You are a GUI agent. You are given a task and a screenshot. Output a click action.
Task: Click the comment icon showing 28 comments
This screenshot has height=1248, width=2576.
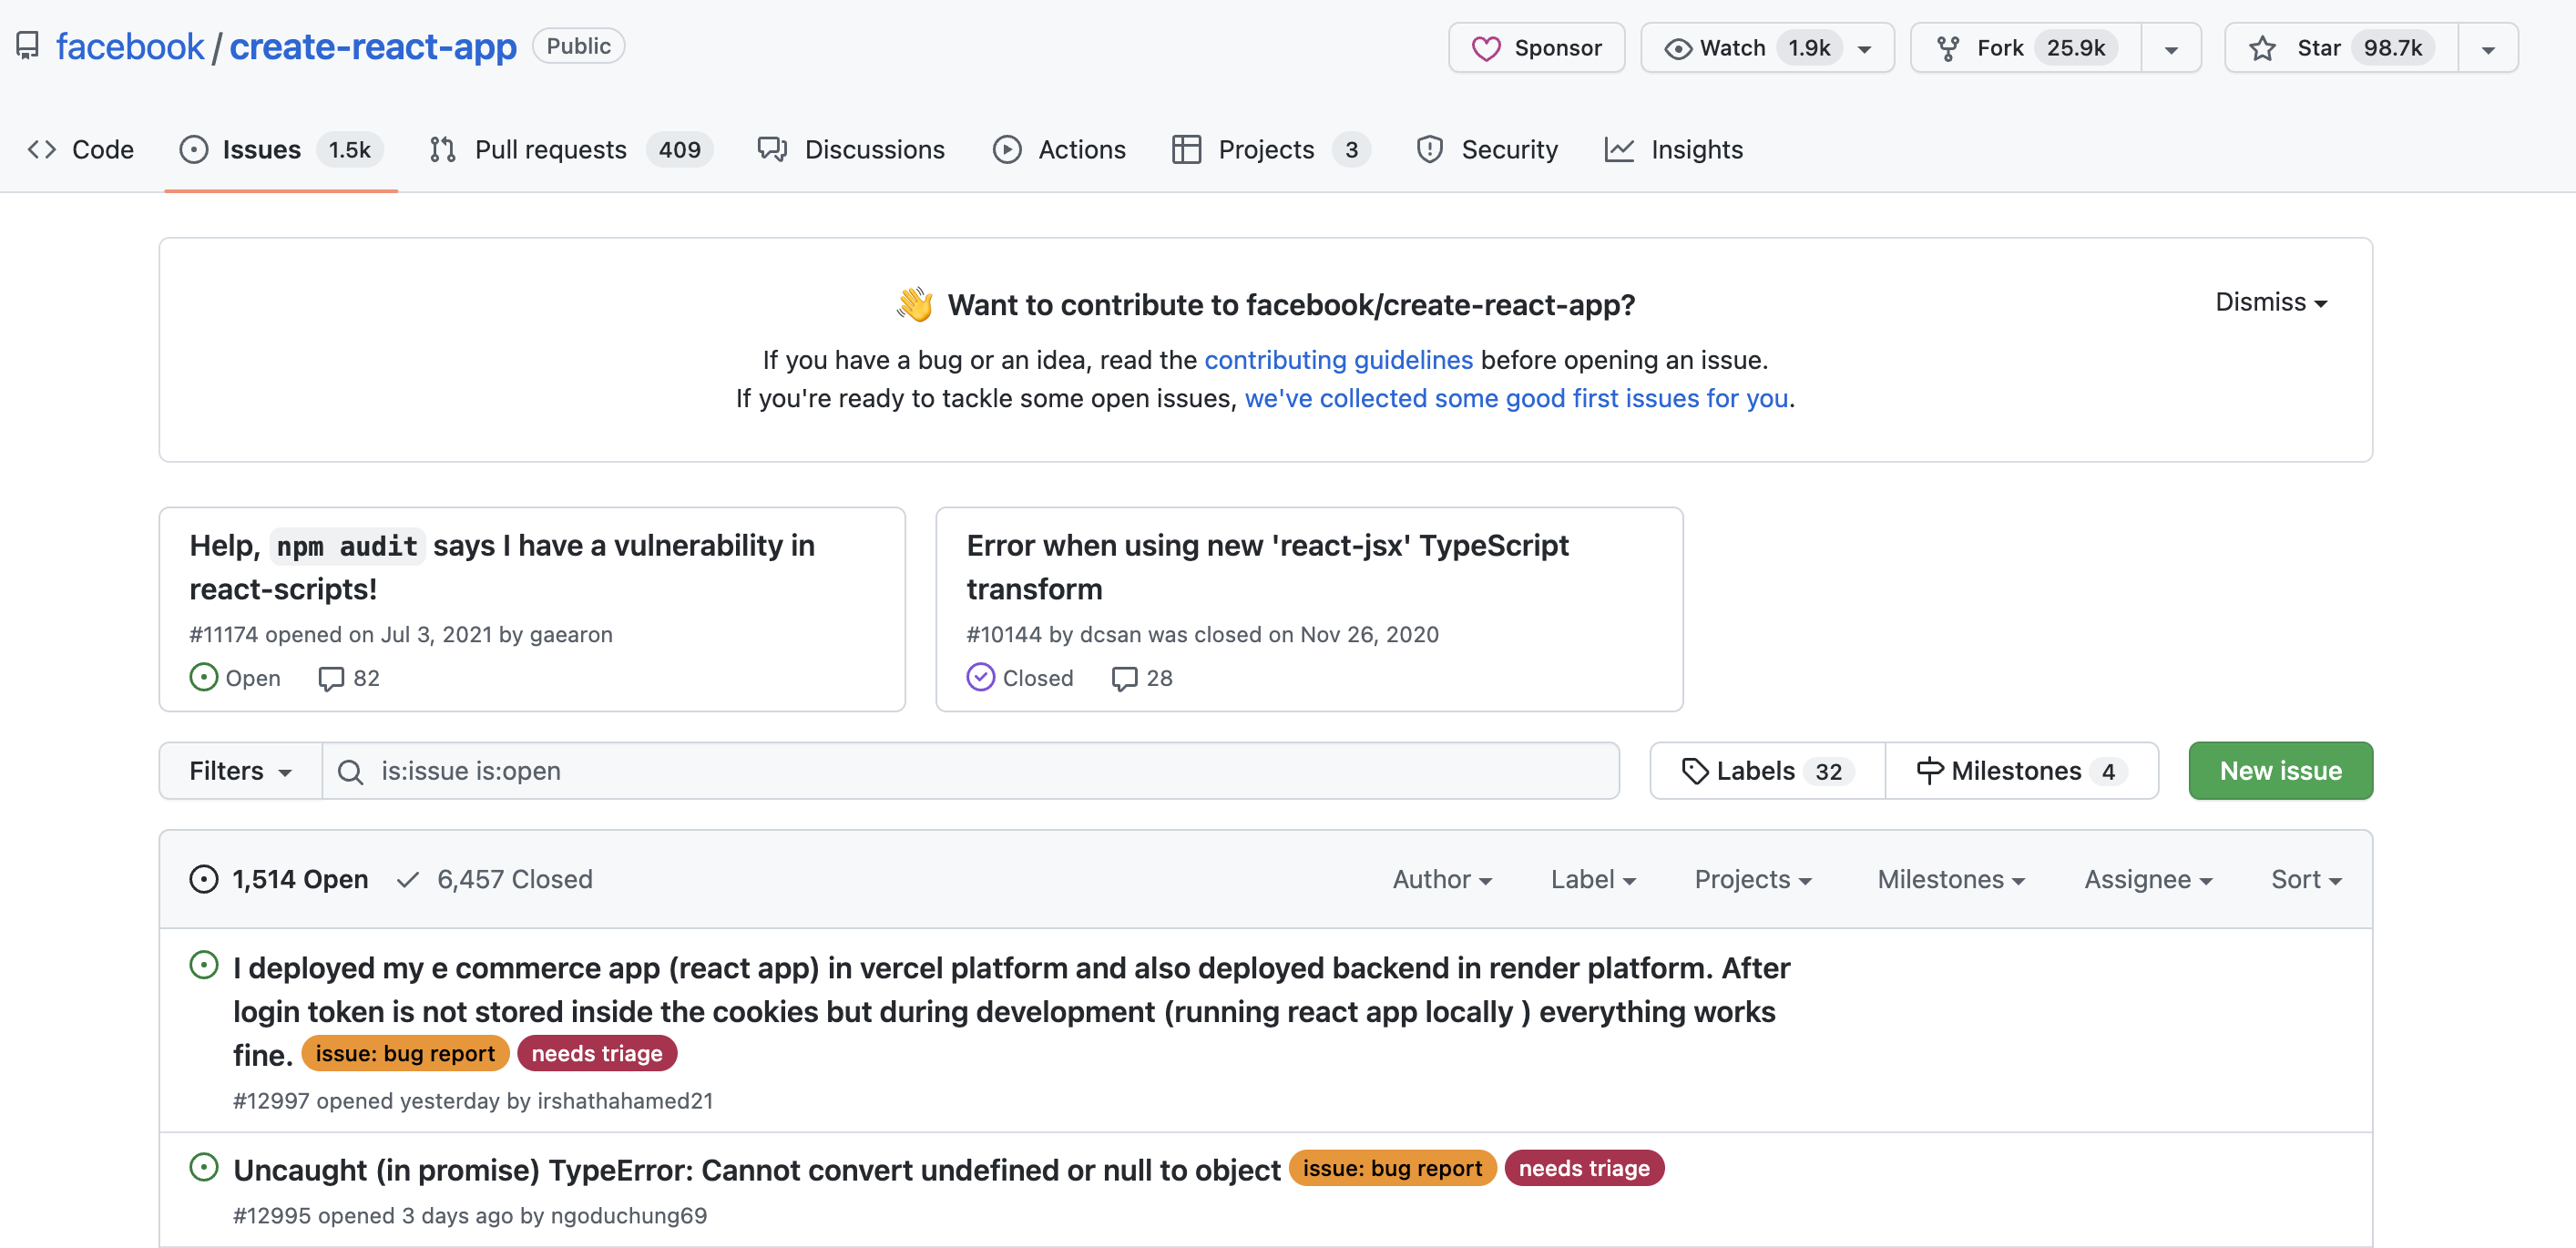(x=1124, y=679)
